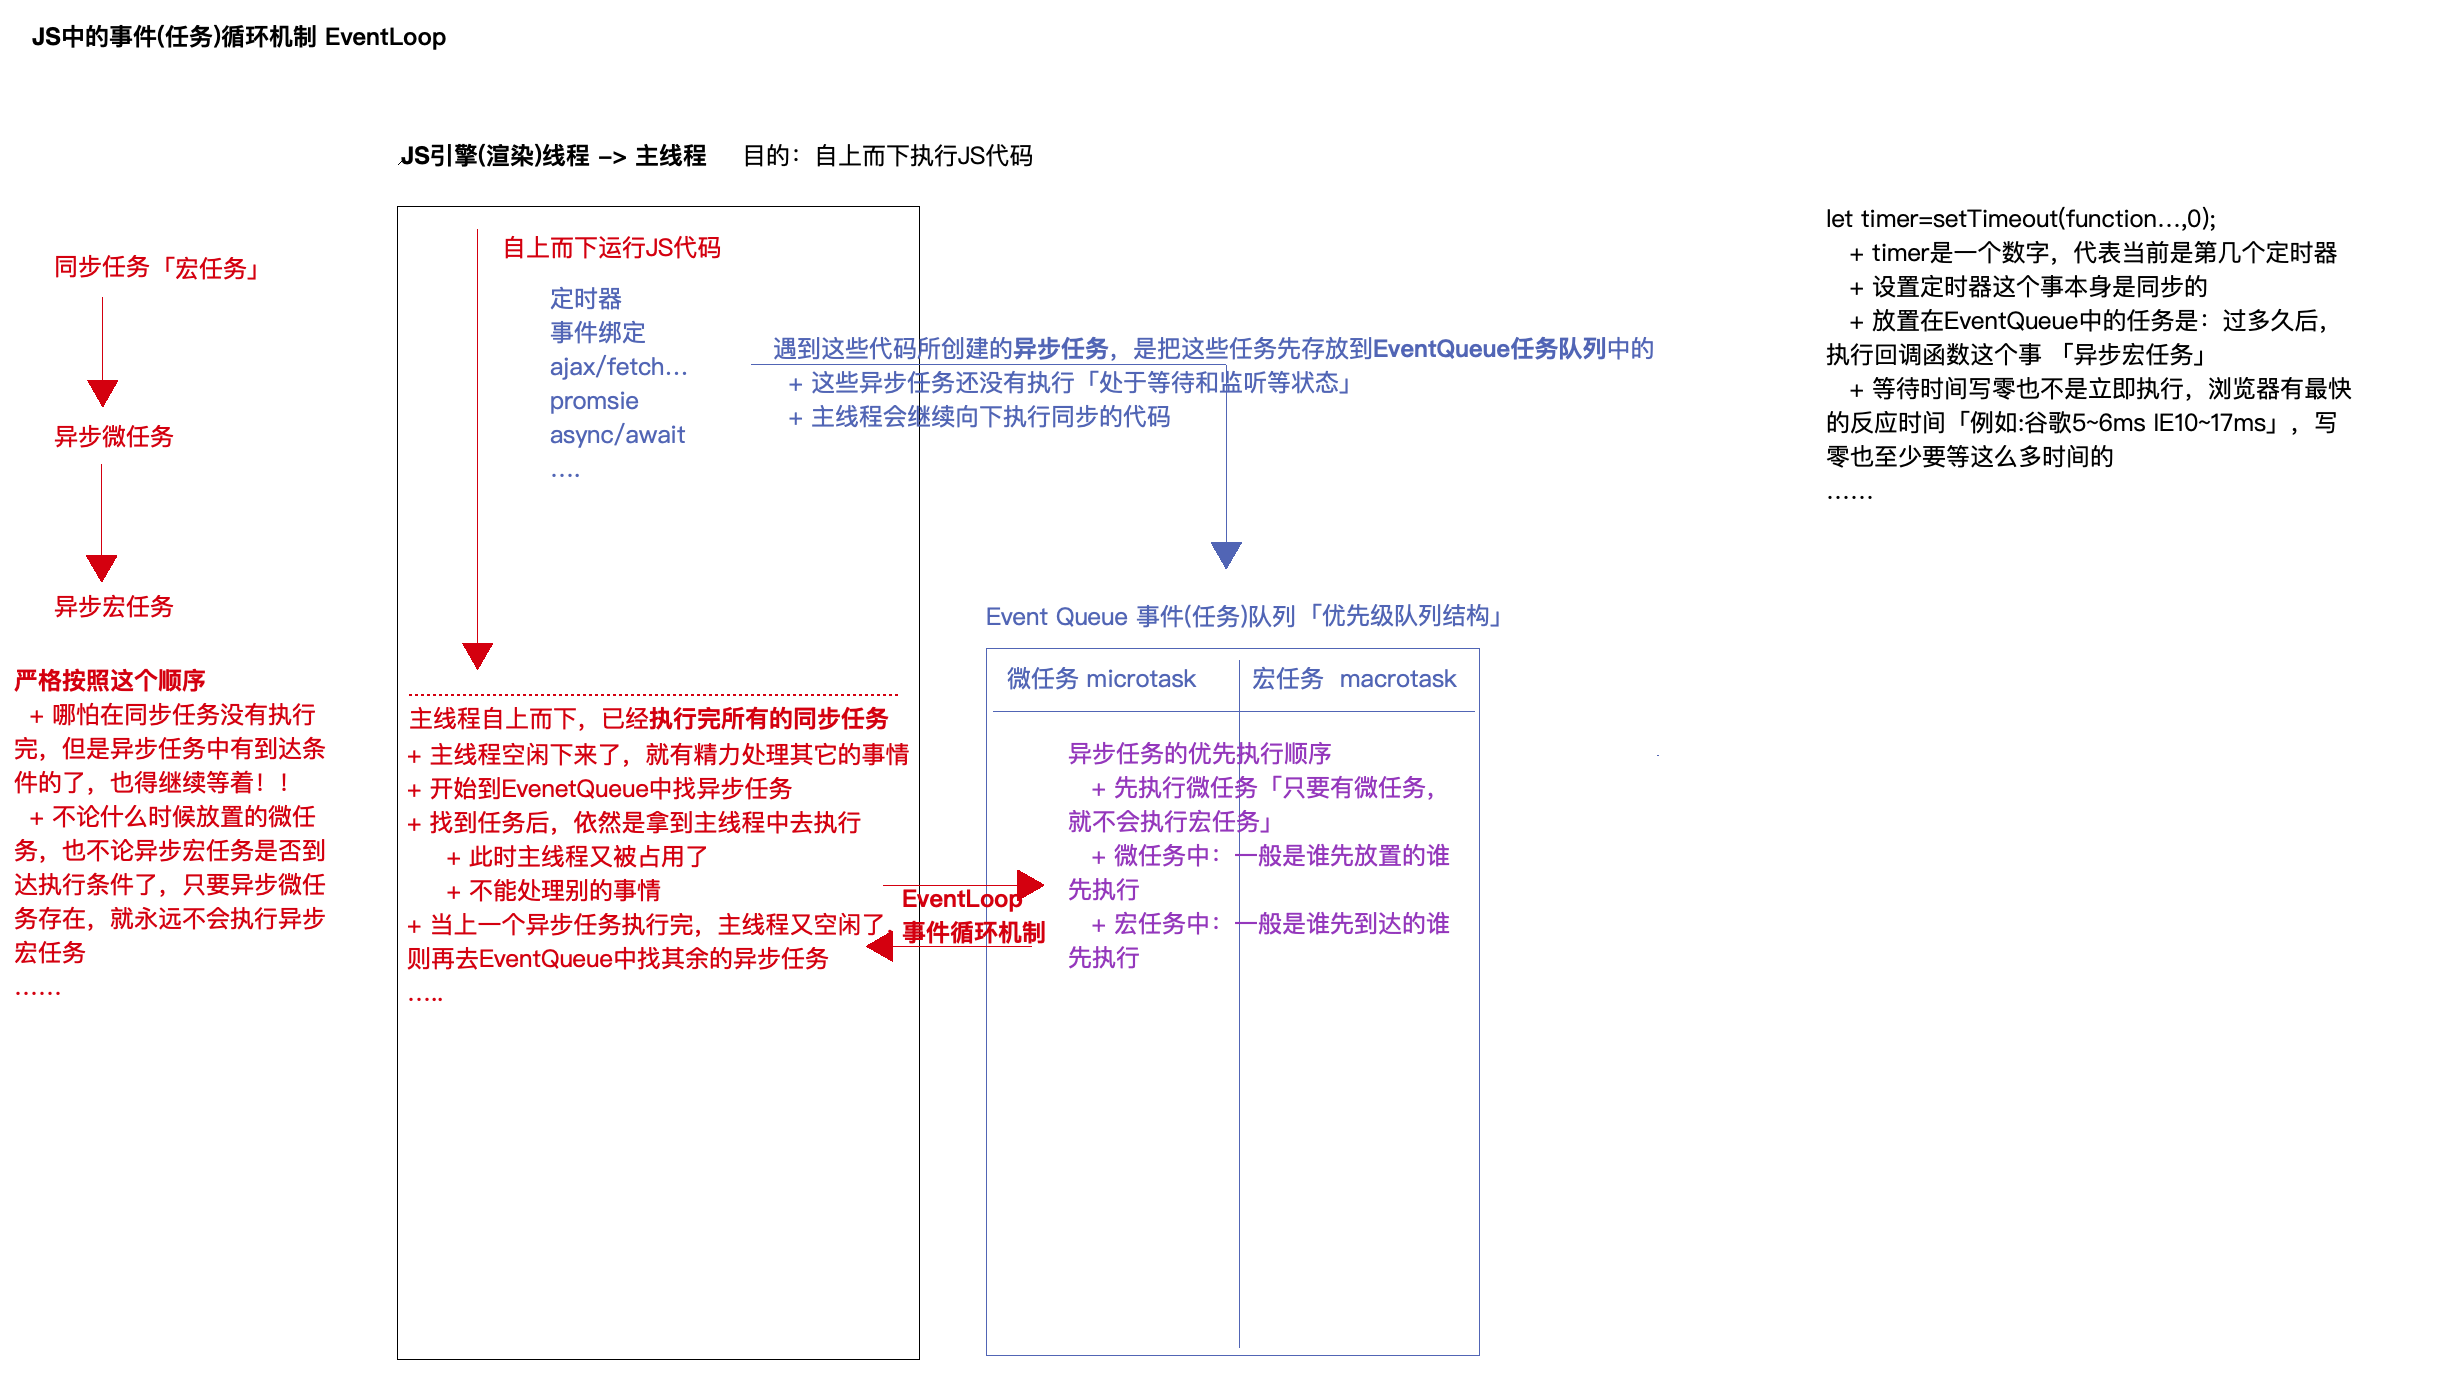Click the line '+ 设置定时器这个事本身是同步的'
Screen dimensions: 2459x1380
pyautogui.click(x=2028, y=286)
